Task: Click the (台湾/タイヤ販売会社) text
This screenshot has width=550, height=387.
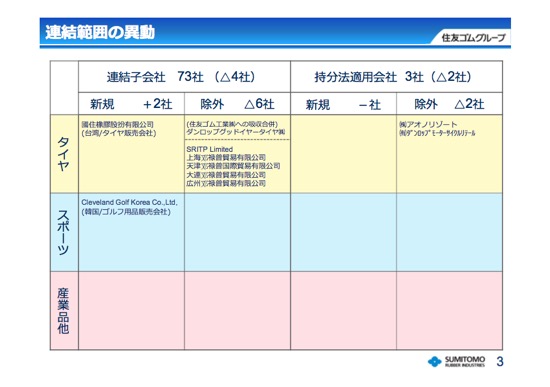Action: pyautogui.click(x=119, y=133)
